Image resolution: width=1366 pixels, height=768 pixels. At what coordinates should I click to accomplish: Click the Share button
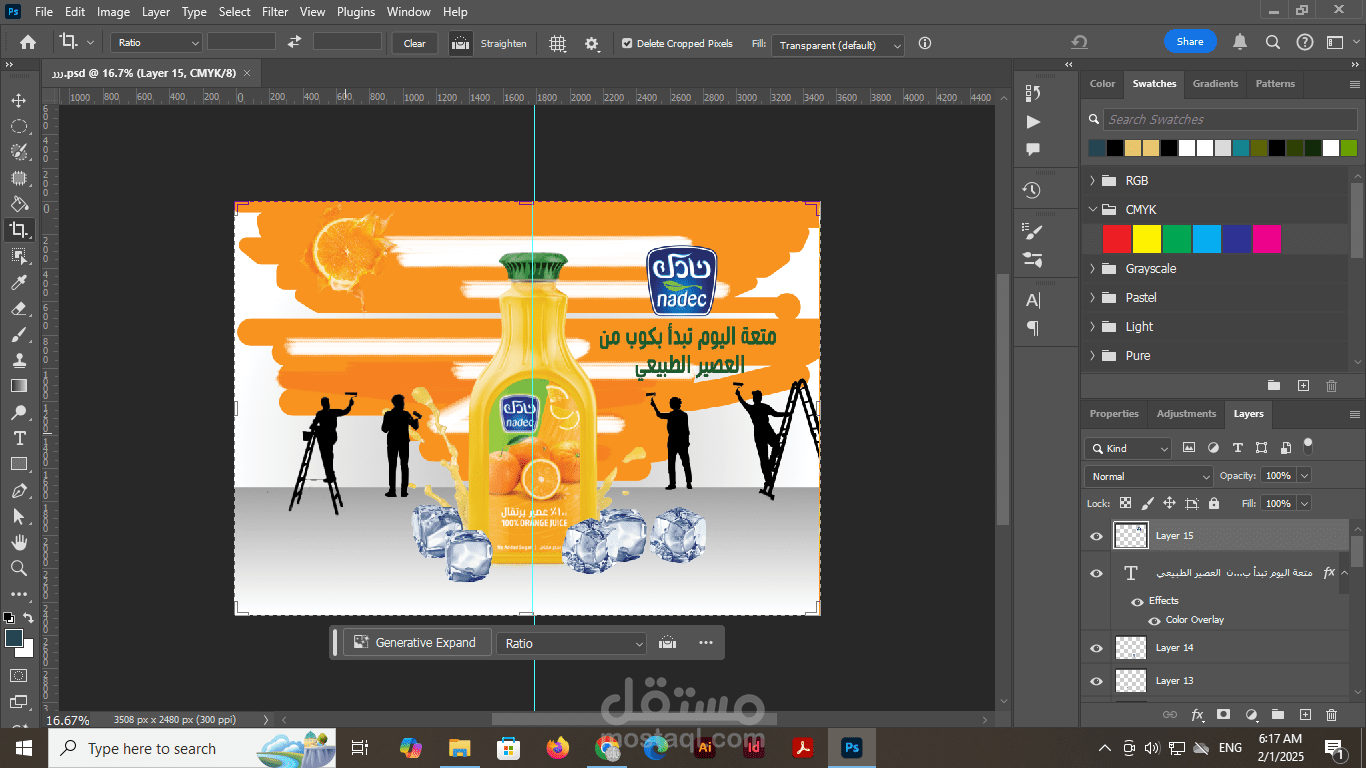[1190, 42]
